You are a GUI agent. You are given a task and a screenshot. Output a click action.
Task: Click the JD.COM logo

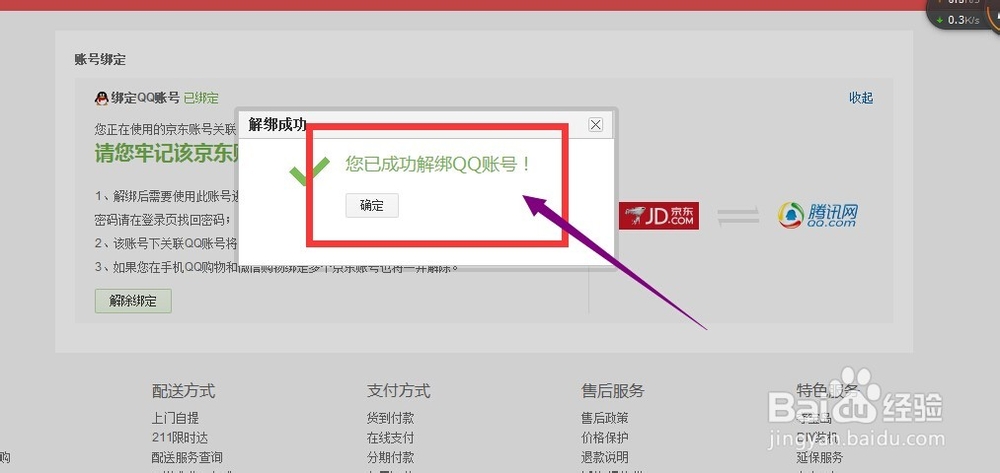coord(659,216)
